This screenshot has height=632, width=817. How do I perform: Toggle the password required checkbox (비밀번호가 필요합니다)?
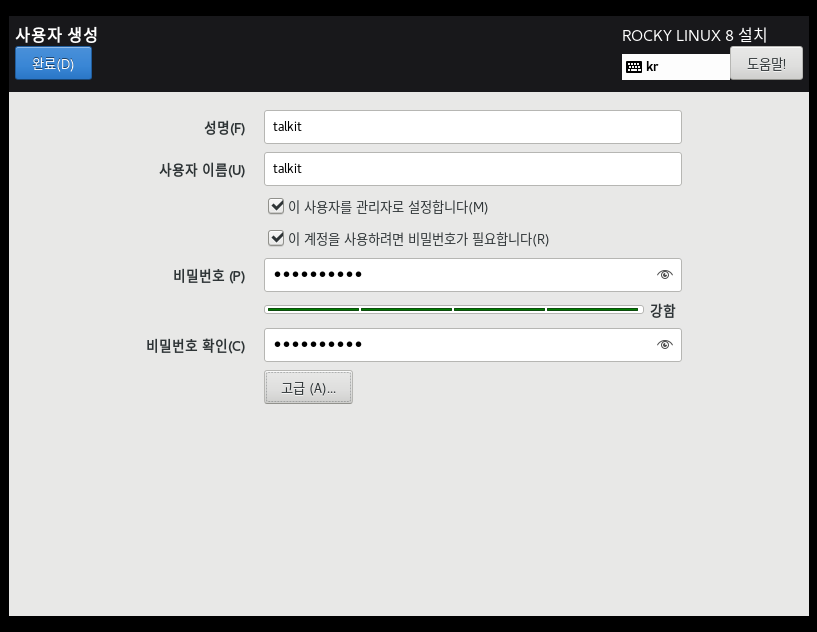pyautogui.click(x=276, y=238)
